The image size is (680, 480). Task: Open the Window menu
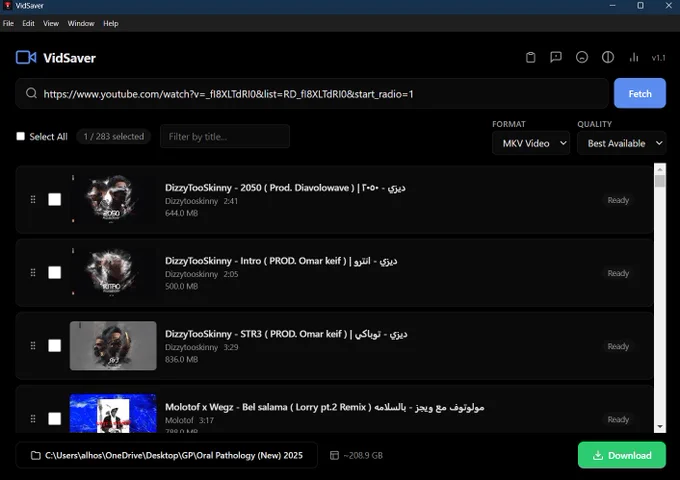(81, 23)
